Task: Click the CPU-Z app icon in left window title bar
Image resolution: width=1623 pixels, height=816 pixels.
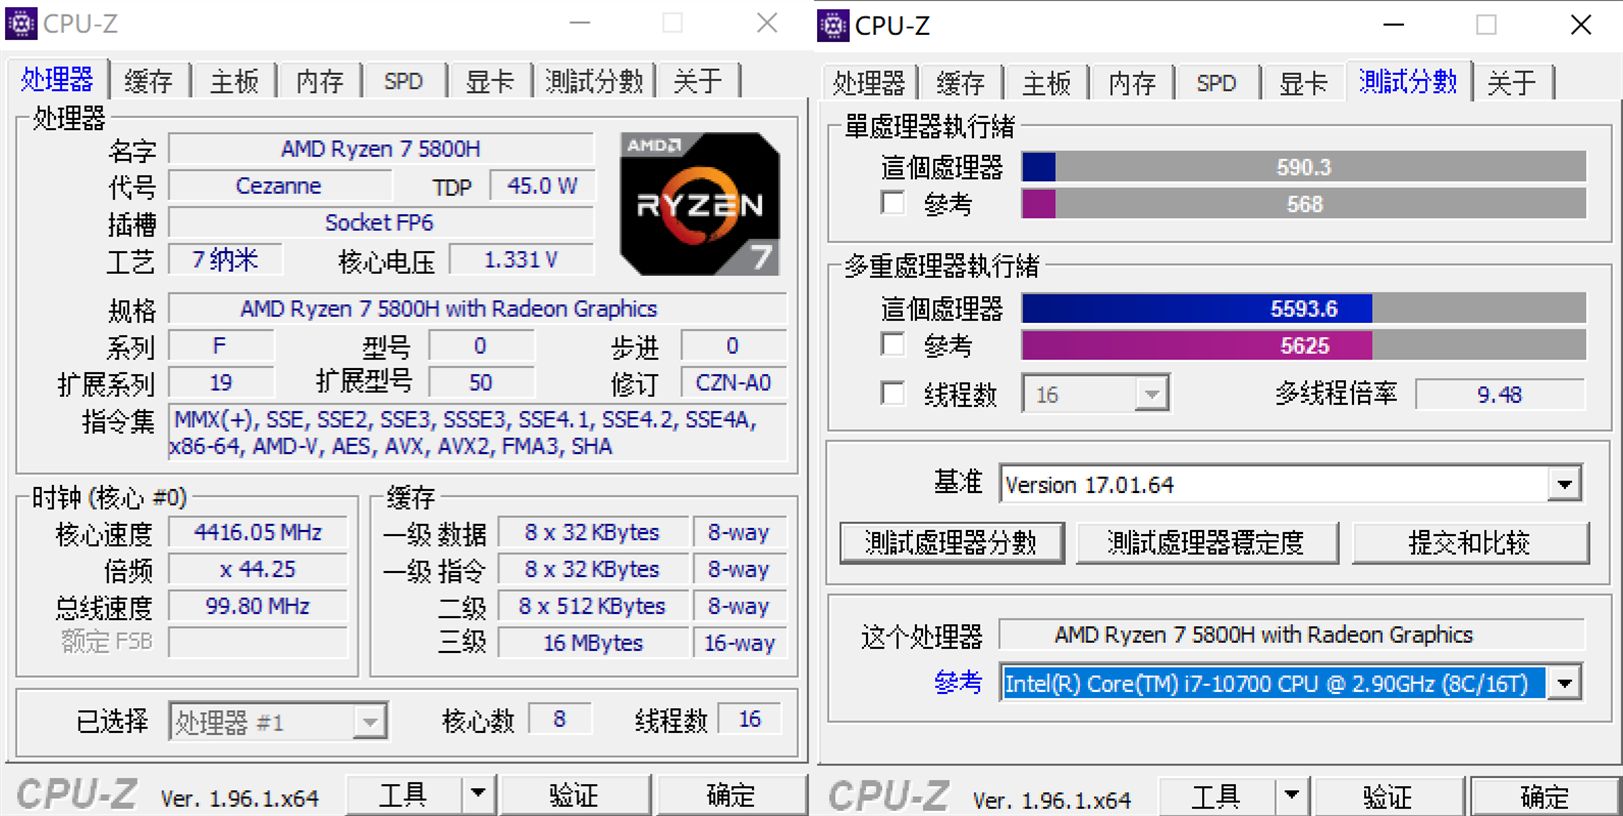Action: 21,23
